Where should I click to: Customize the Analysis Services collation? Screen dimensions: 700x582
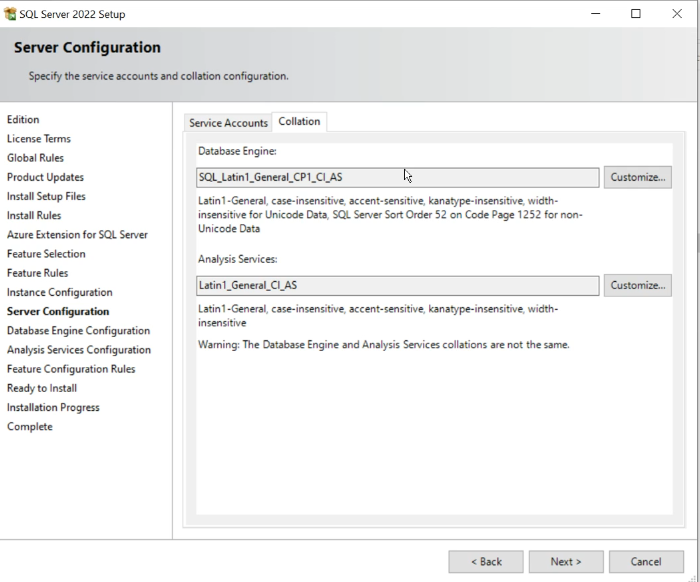pos(638,285)
